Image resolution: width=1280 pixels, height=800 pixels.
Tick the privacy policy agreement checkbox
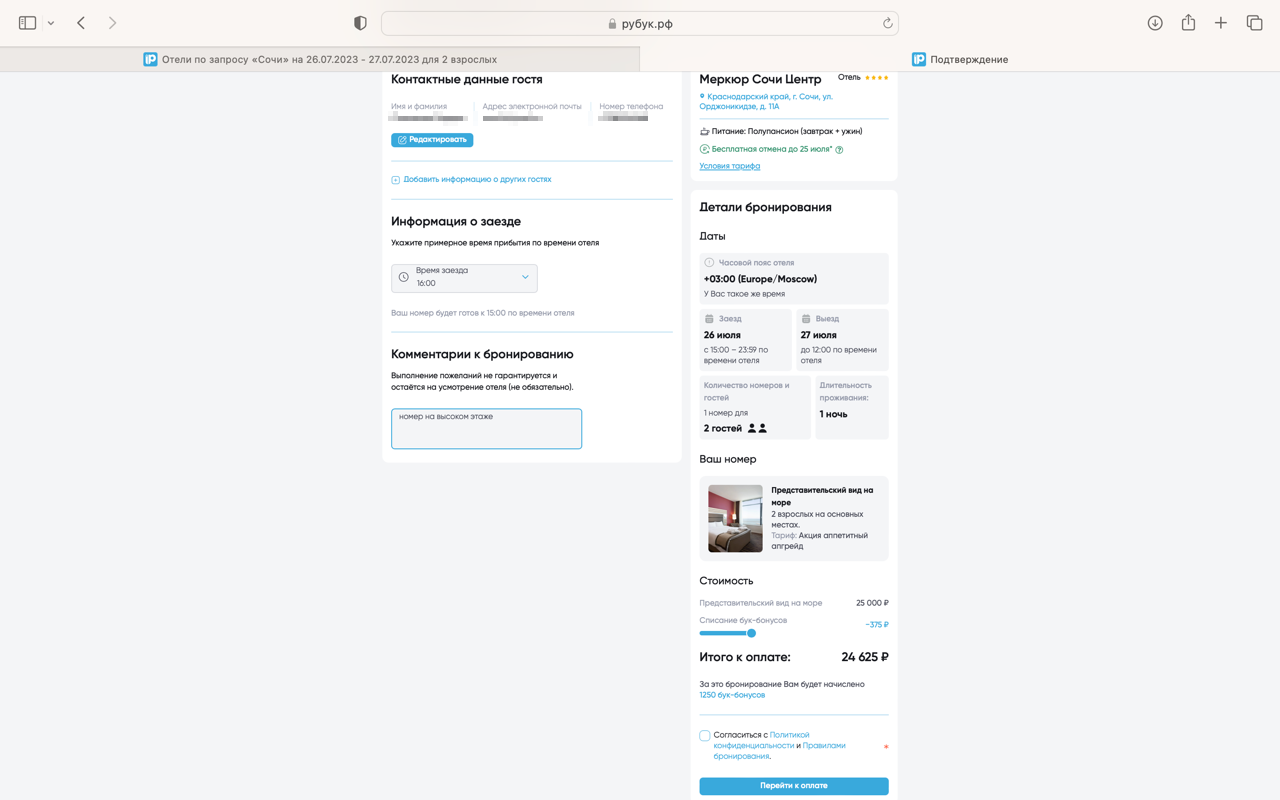coord(705,736)
